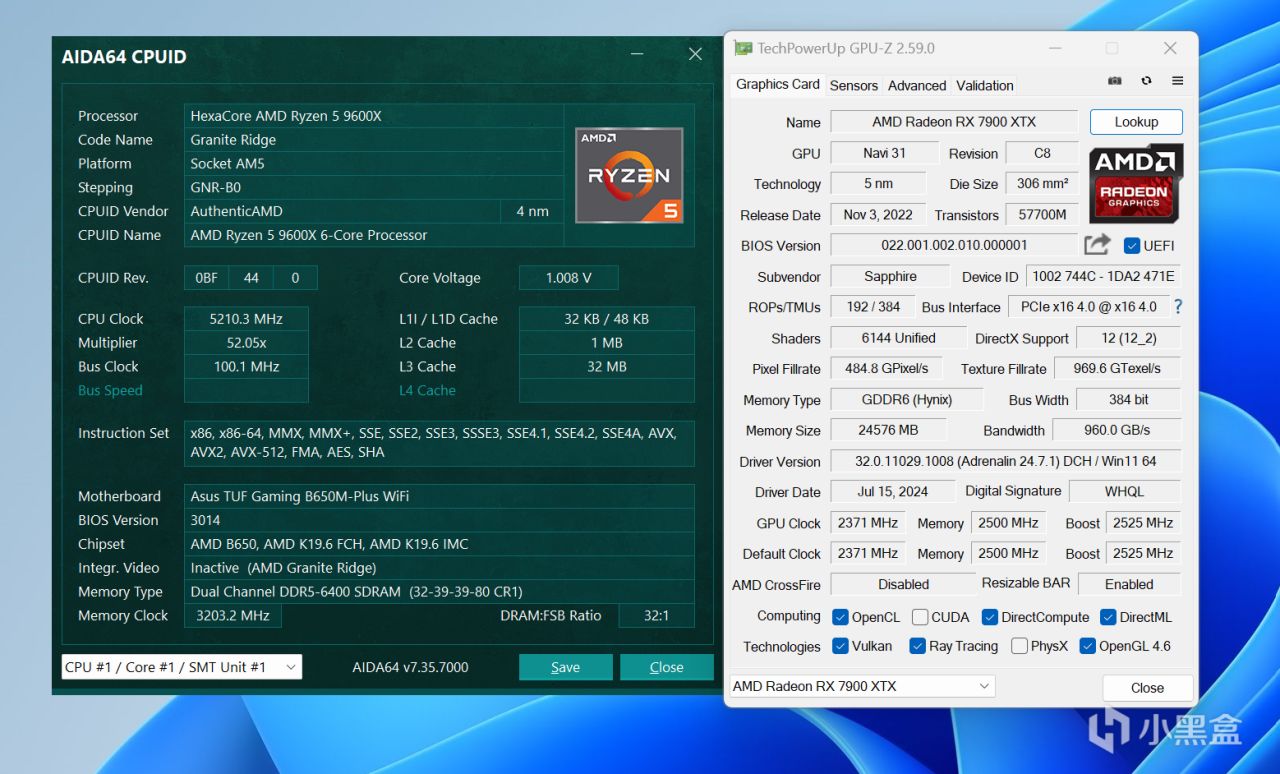Open the Advanced tab
This screenshot has height=774, width=1280.
click(916, 85)
